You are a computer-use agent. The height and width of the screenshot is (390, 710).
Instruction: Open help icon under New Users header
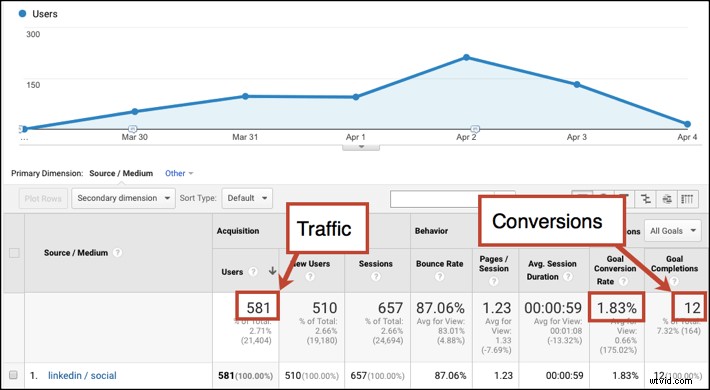point(310,276)
